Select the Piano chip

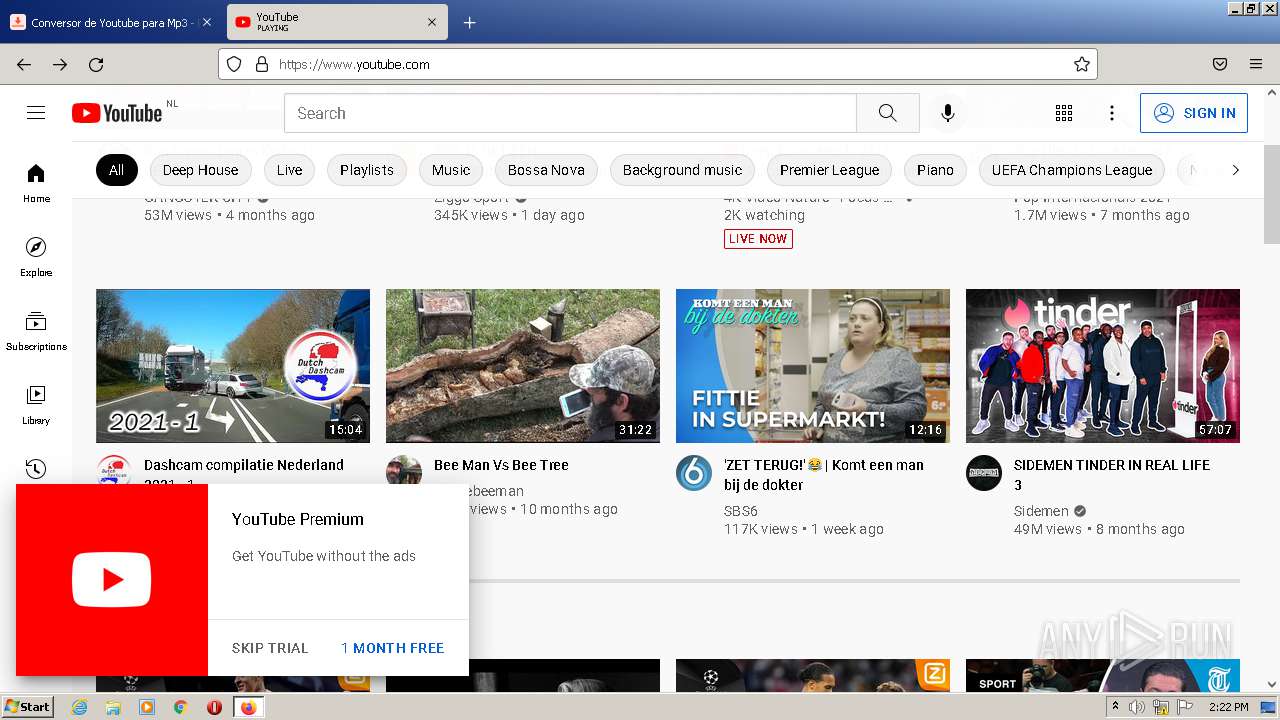click(x=935, y=170)
